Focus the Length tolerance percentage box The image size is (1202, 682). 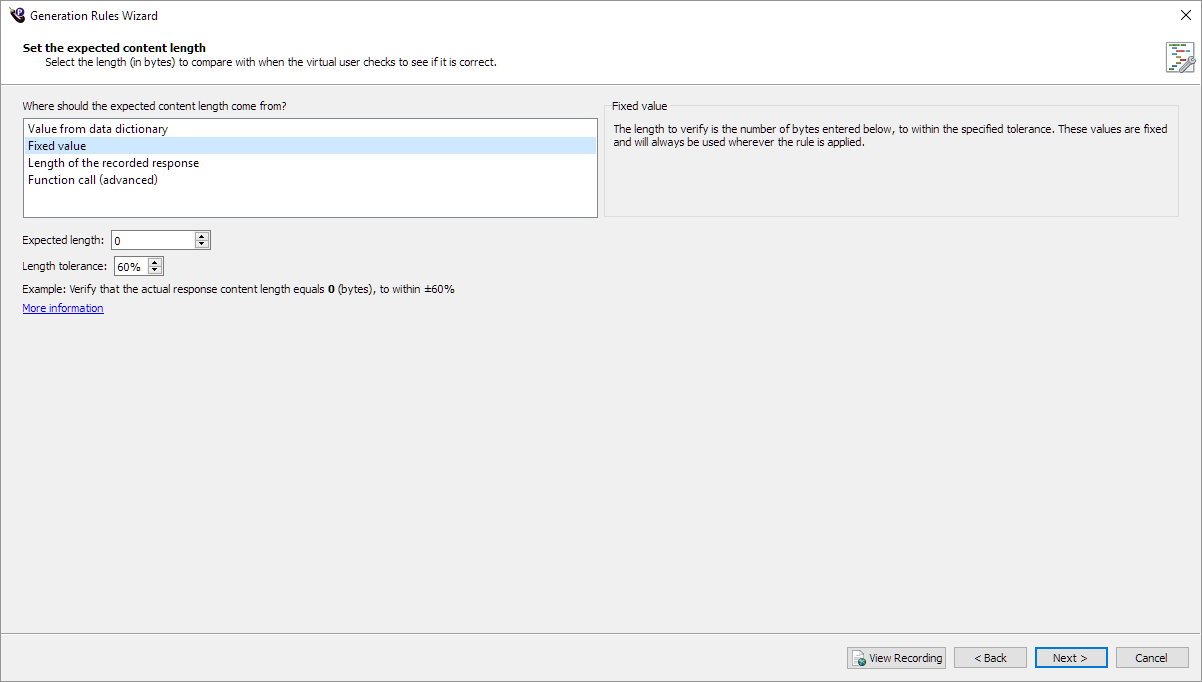coord(130,267)
